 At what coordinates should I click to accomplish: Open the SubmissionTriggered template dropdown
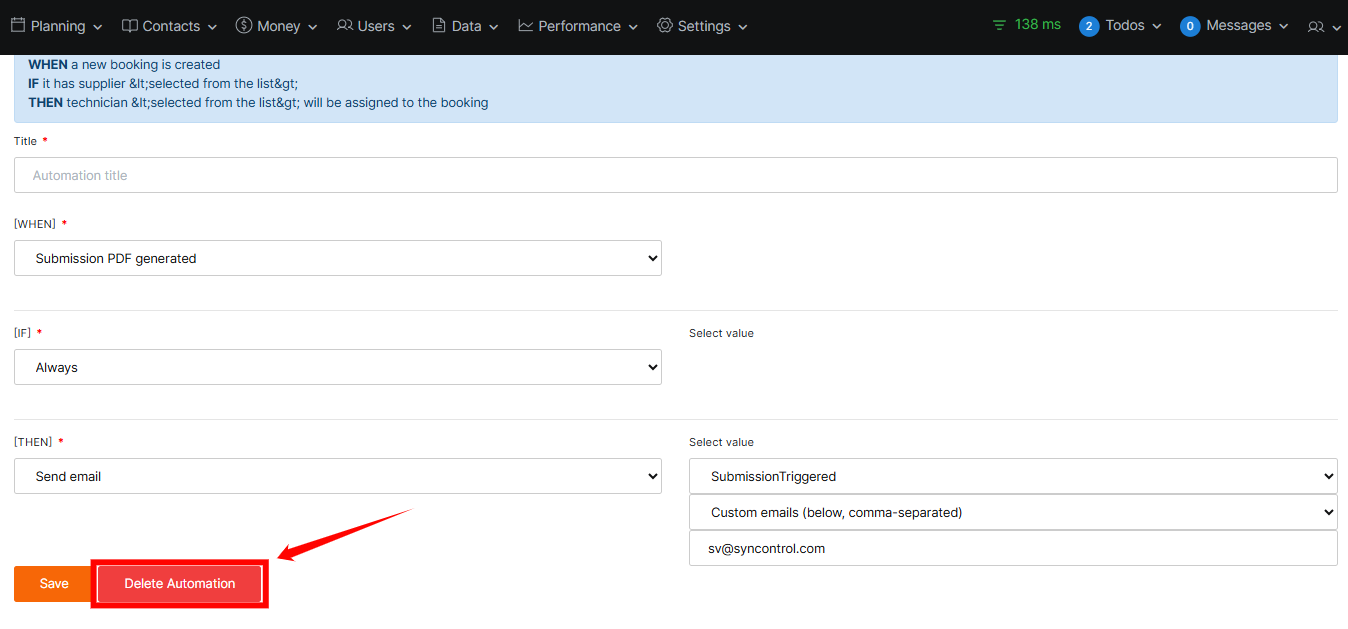point(1013,476)
